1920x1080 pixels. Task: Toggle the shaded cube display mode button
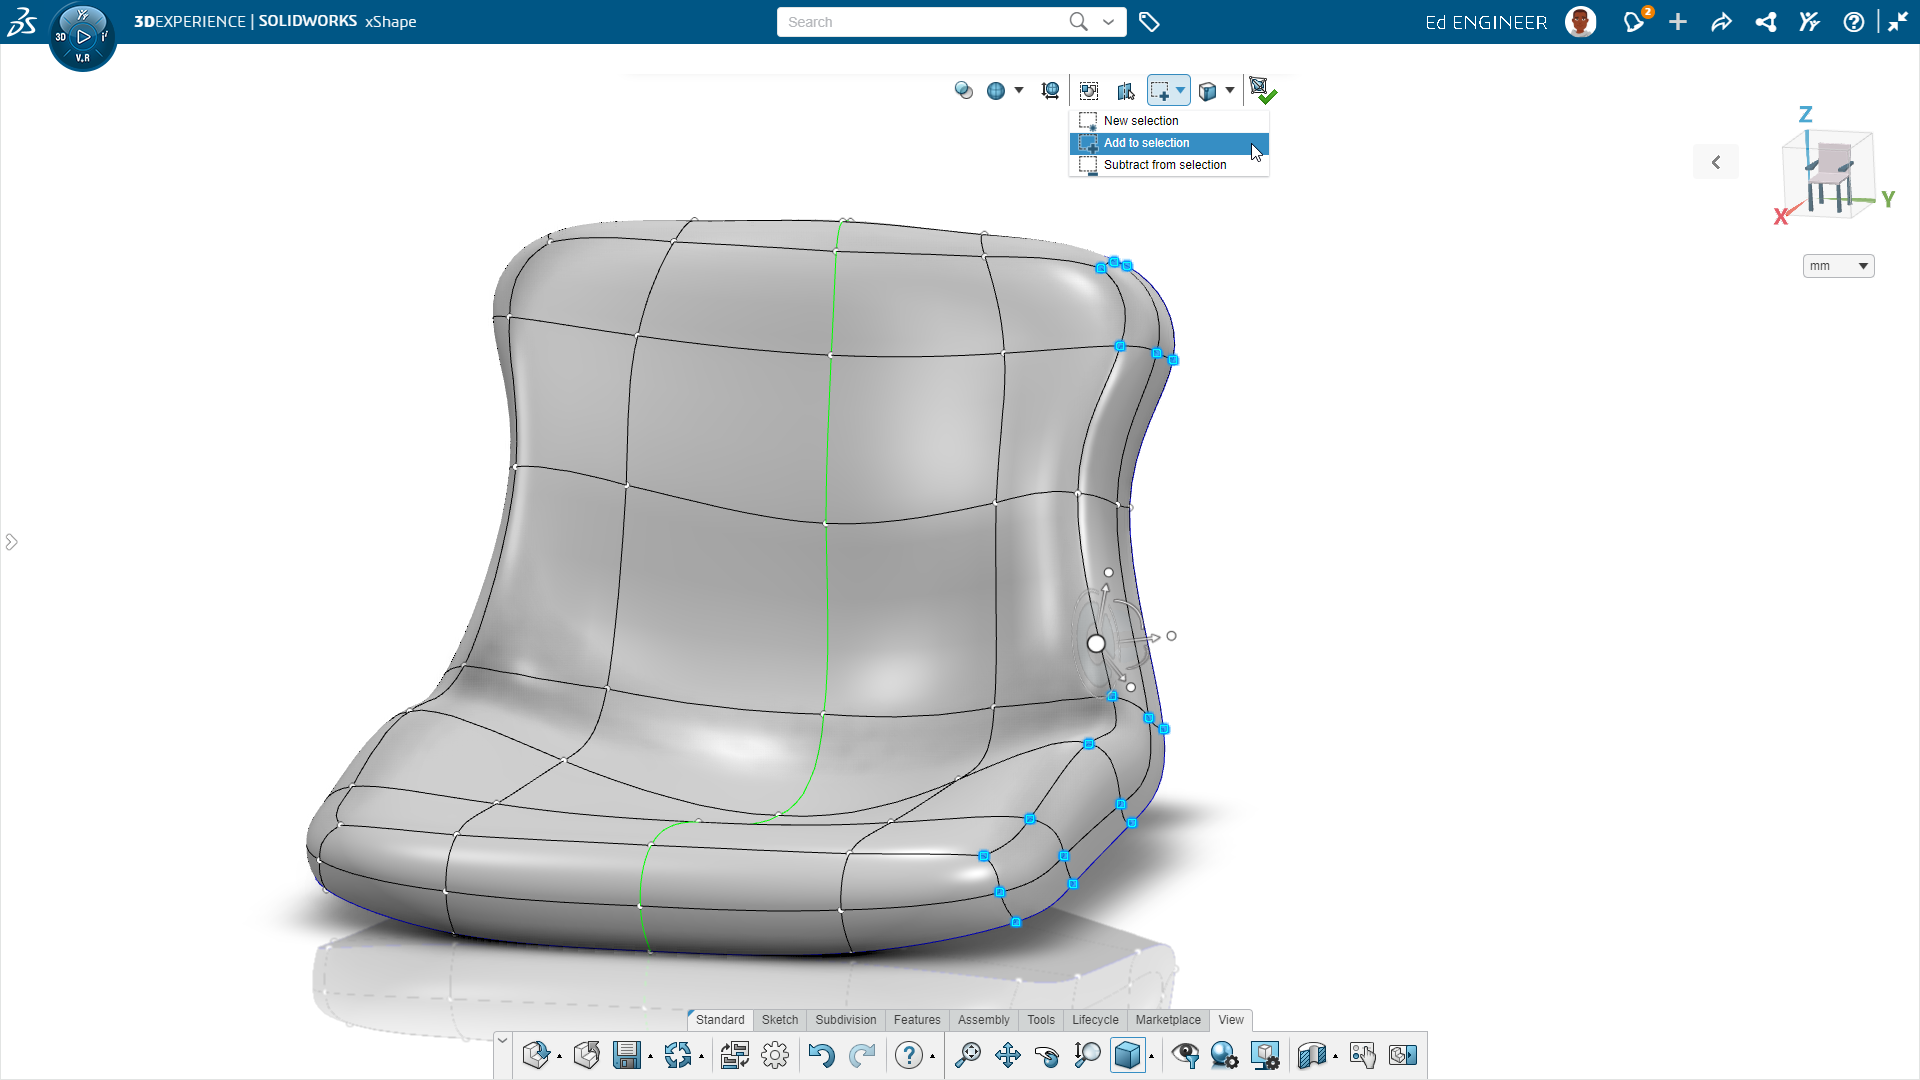tap(1127, 1055)
